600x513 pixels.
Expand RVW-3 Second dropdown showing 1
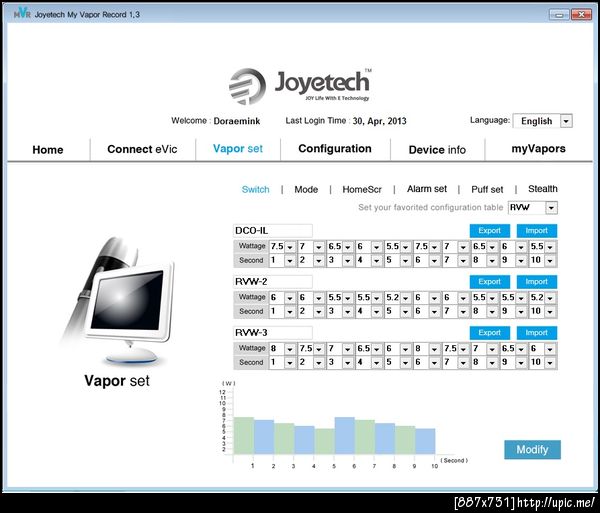point(290,363)
